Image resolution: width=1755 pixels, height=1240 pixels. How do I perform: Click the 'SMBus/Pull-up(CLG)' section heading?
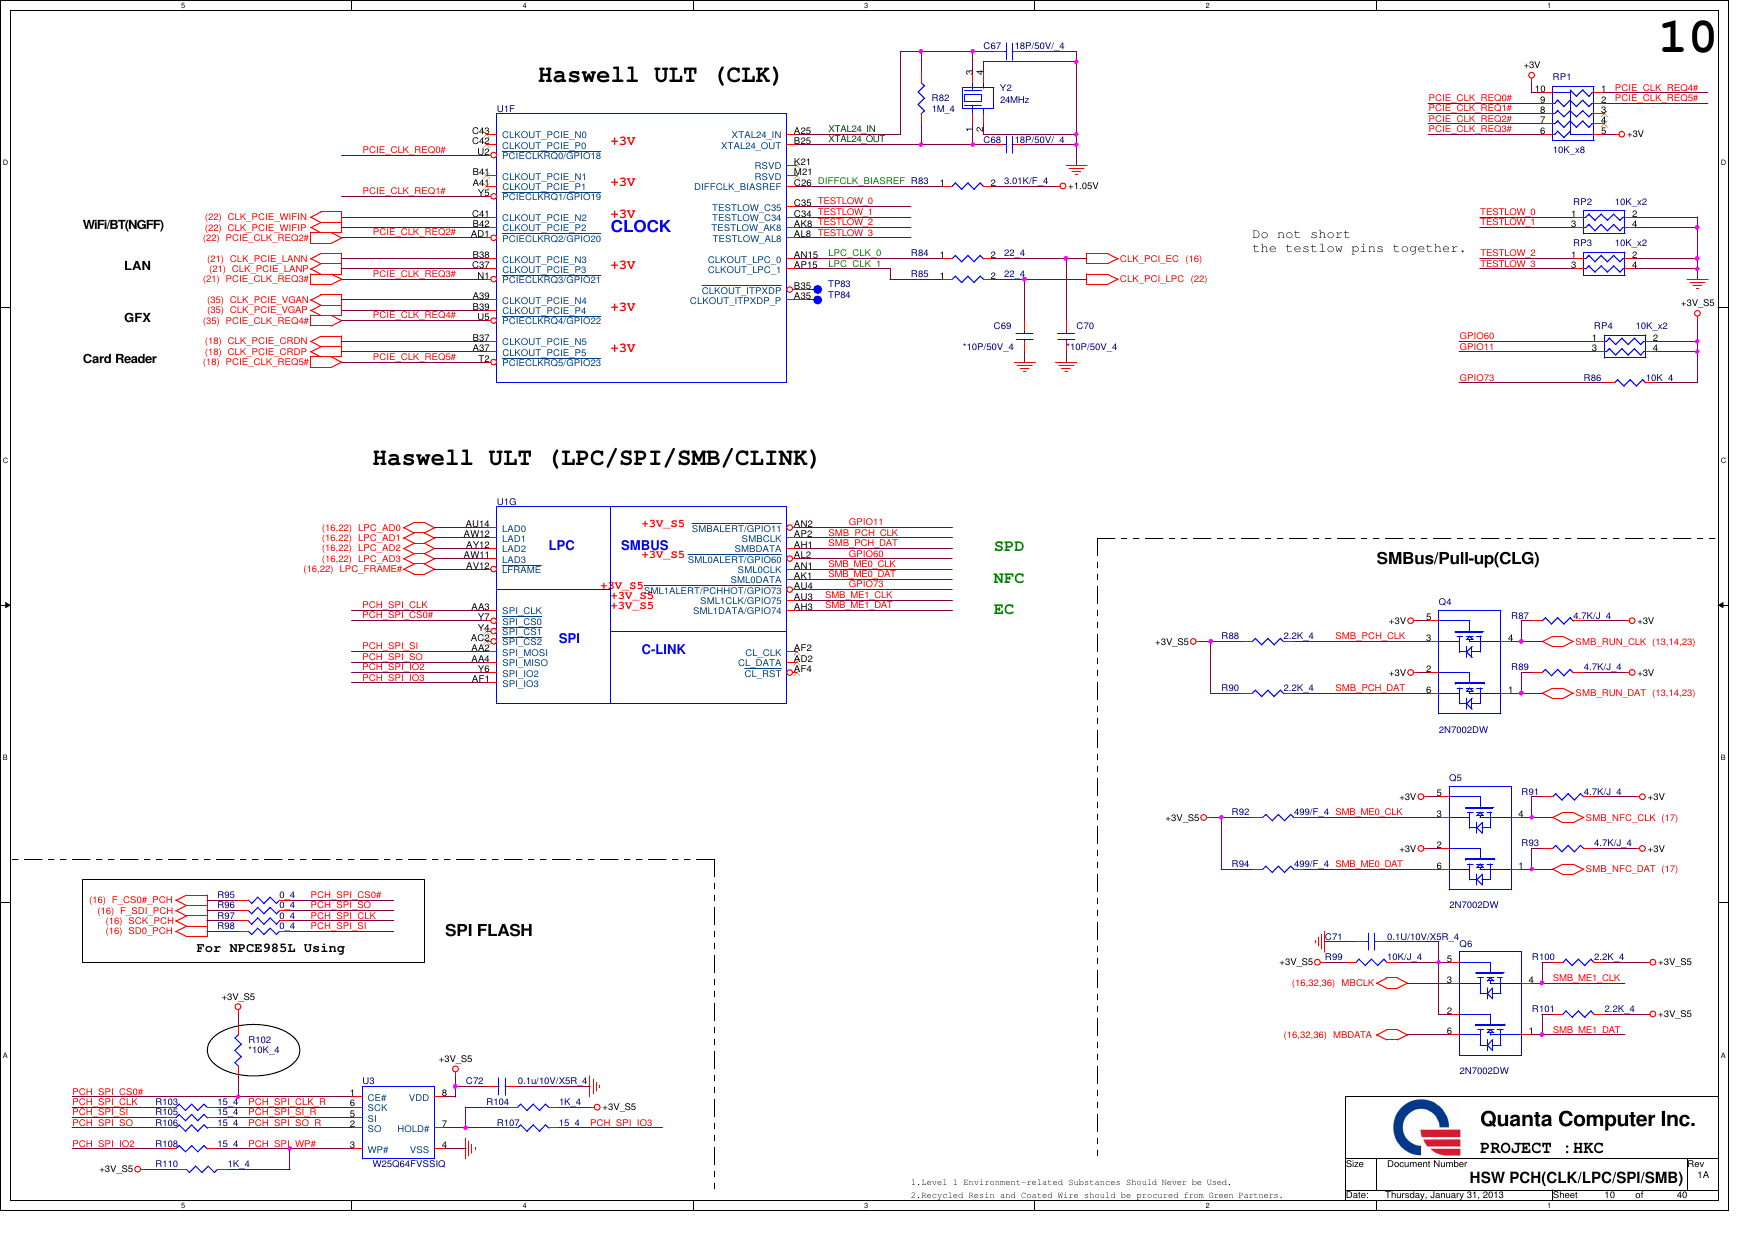1457,559
